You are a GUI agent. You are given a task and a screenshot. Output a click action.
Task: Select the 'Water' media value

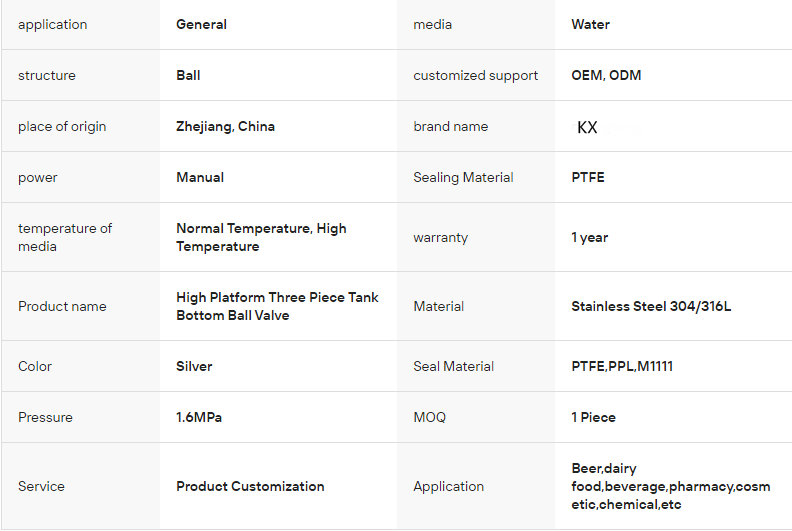click(x=590, y=24)
